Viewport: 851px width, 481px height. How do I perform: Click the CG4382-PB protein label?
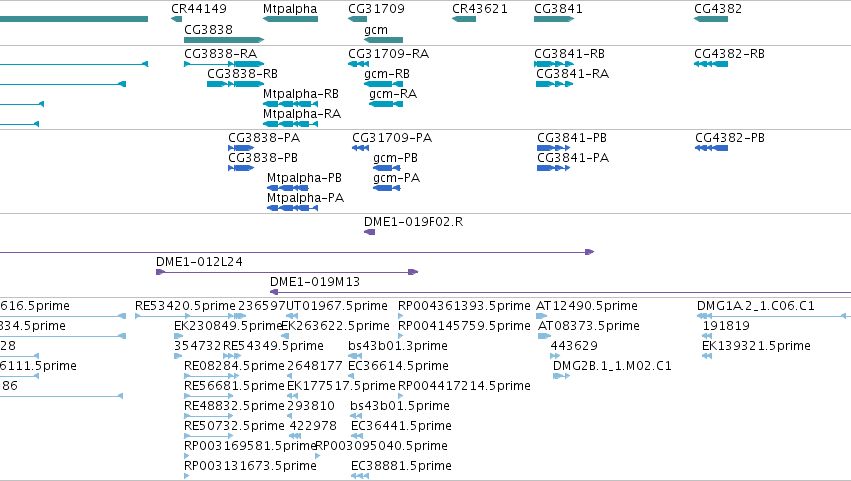pyautogui.click(x=730, y=138)
